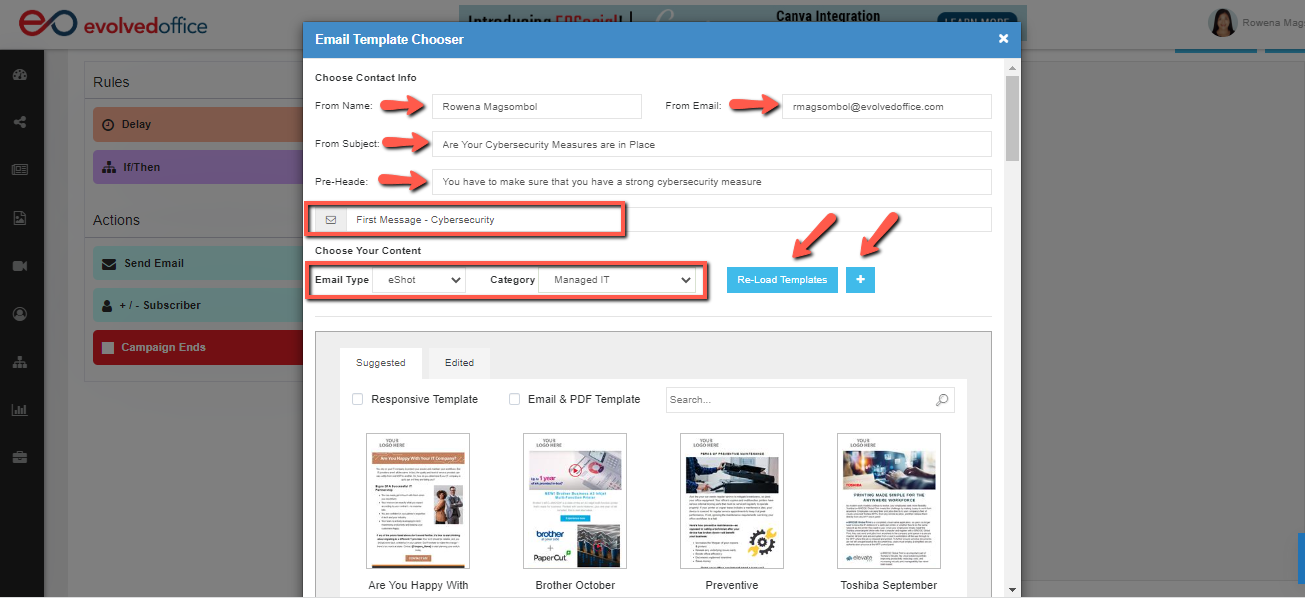Click the From Name field

point(537,106)
